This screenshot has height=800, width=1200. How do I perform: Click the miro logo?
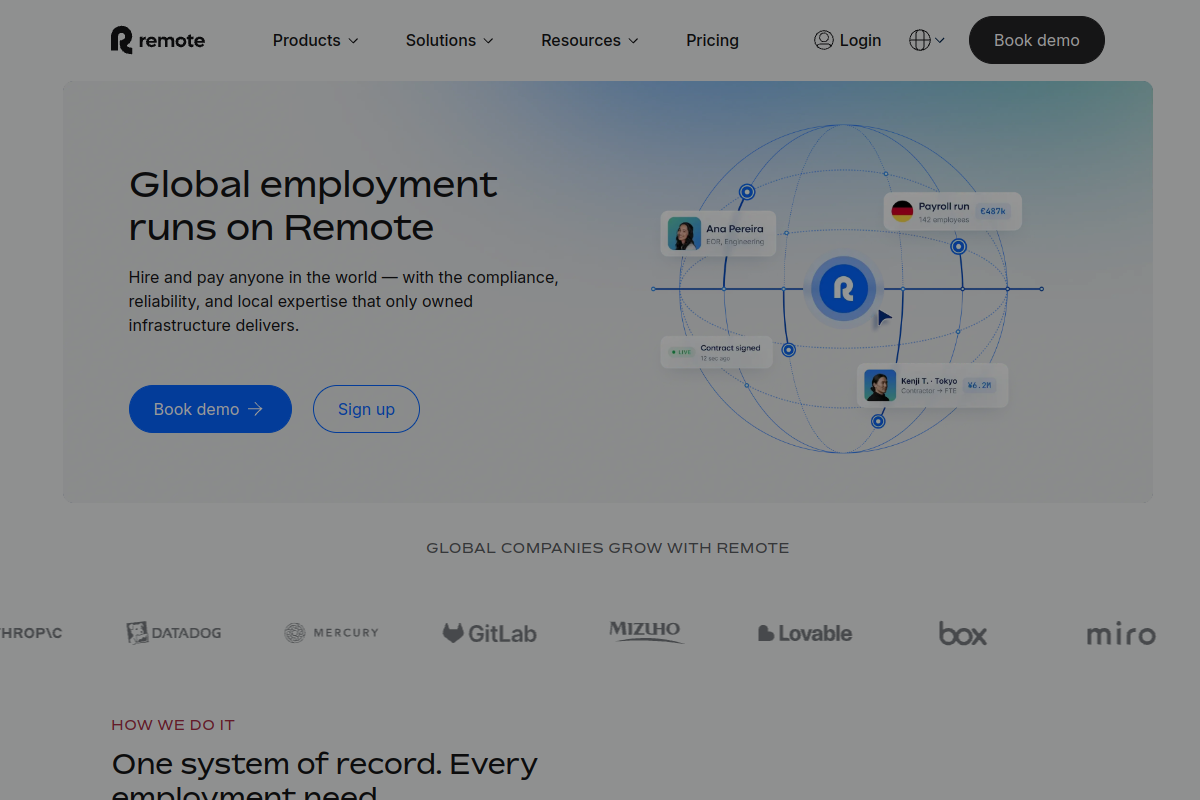coord(1121,634)
